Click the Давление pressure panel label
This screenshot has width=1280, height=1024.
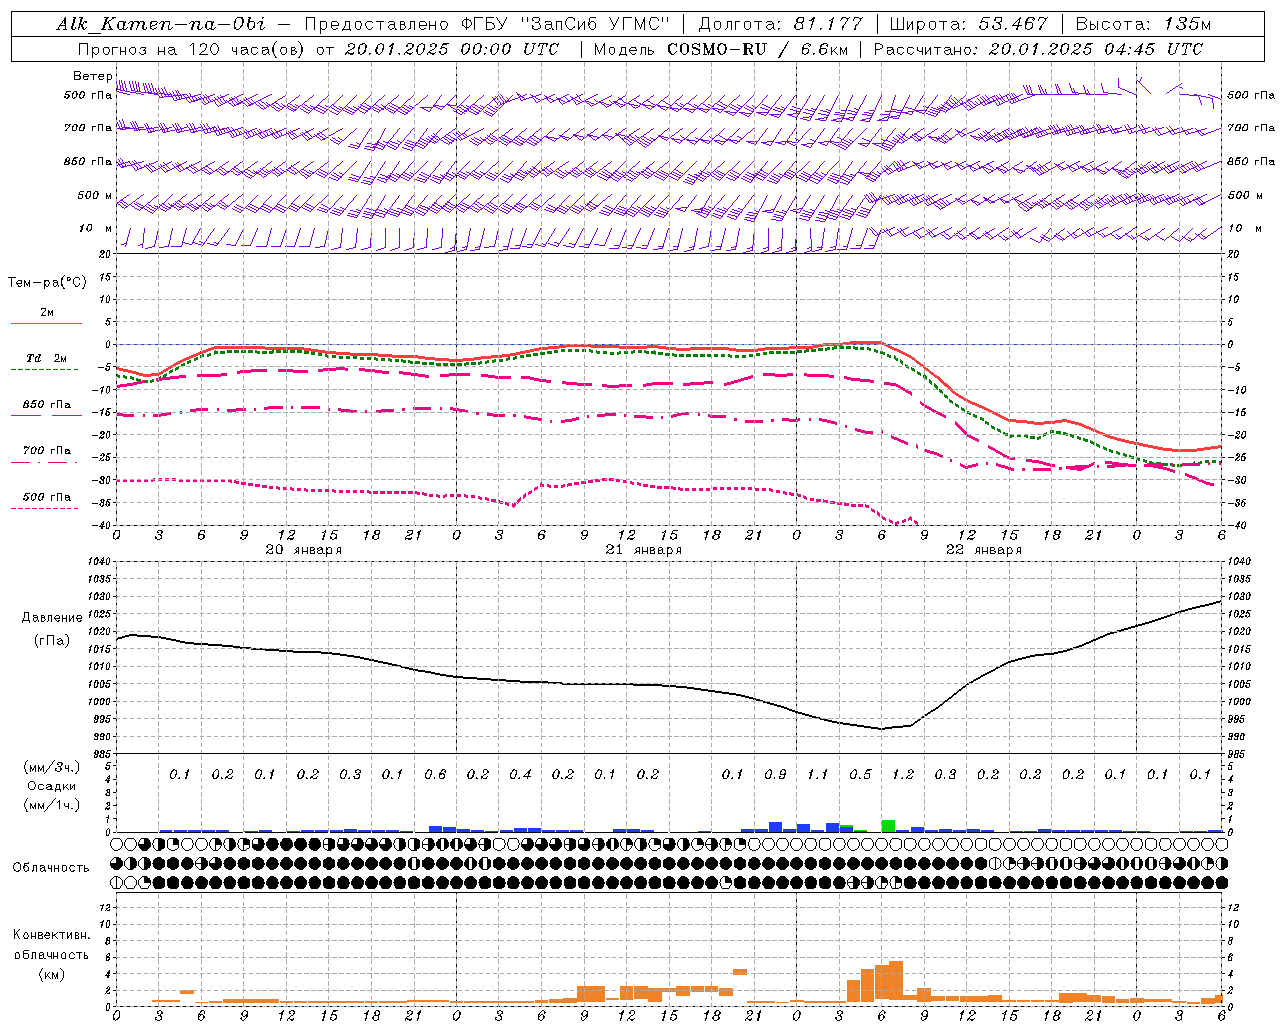(51, 618)
